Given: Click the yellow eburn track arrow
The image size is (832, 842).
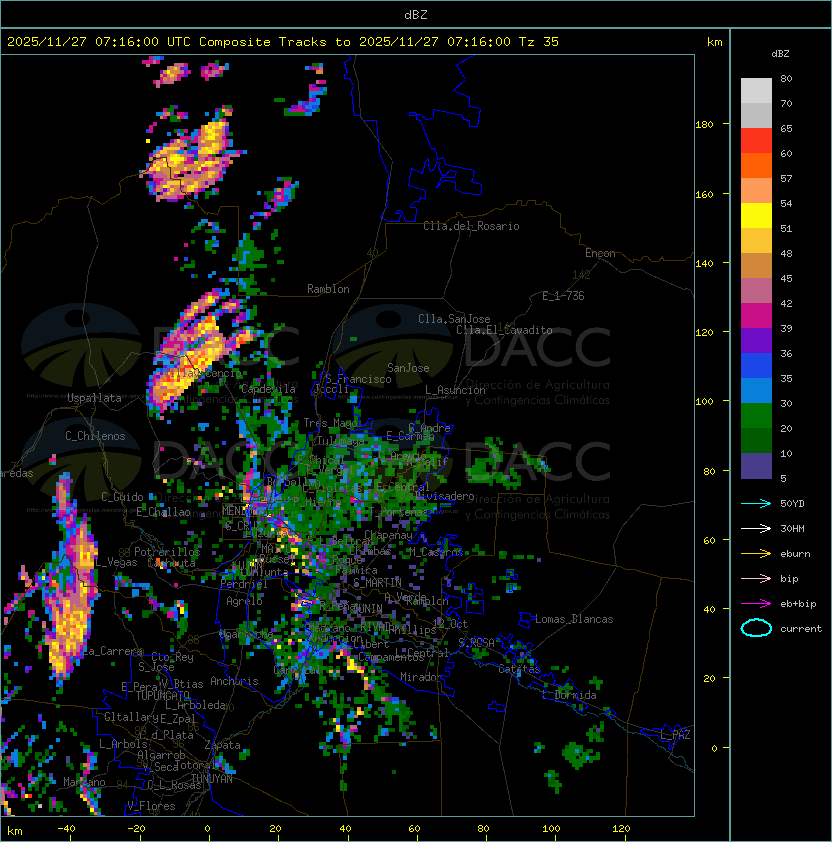Looking at the screenshot, I should pos(756,554).
